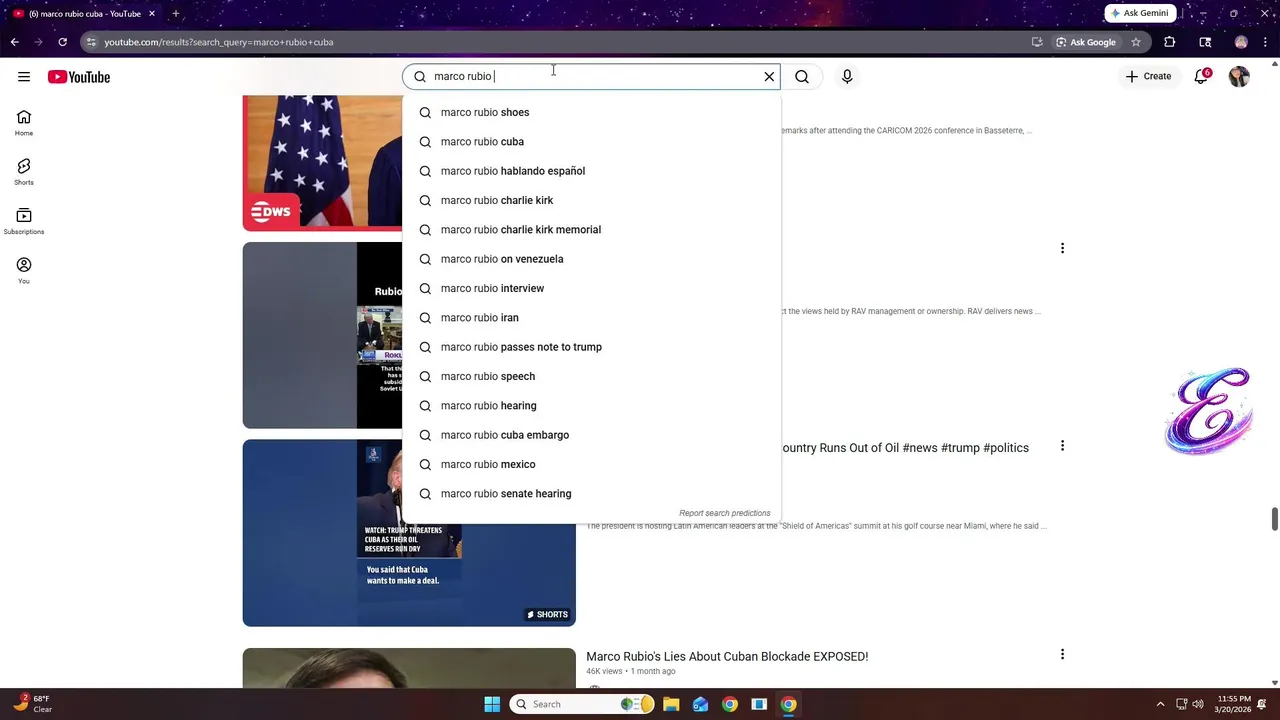
Task: Click the floating E extension logo
Action: click(1209, 411)
